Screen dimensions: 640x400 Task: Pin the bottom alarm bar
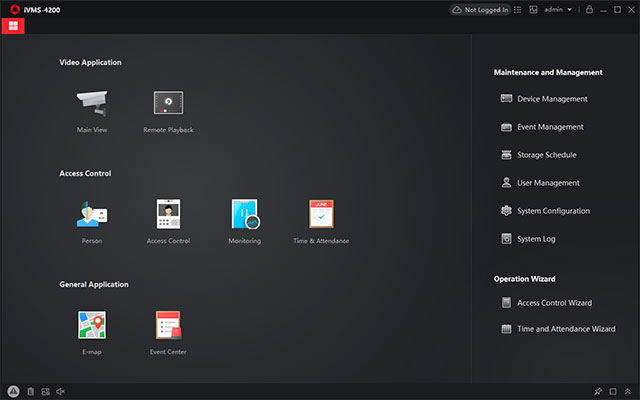coord(597,391)
